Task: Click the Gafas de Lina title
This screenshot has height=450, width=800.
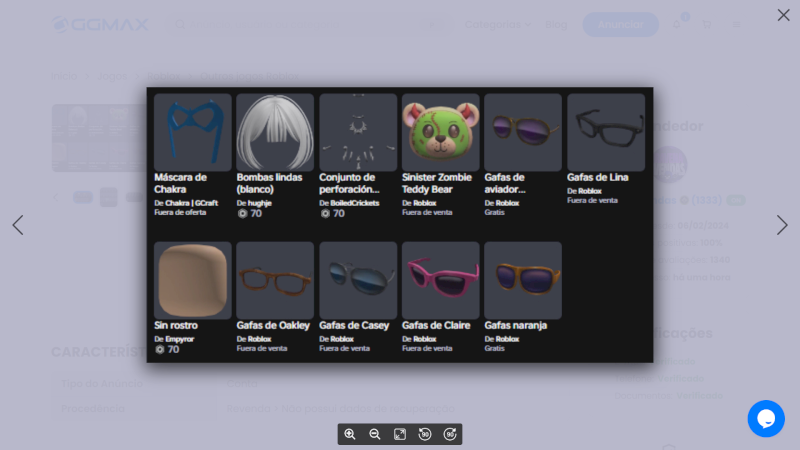Action: click(597, 178)
